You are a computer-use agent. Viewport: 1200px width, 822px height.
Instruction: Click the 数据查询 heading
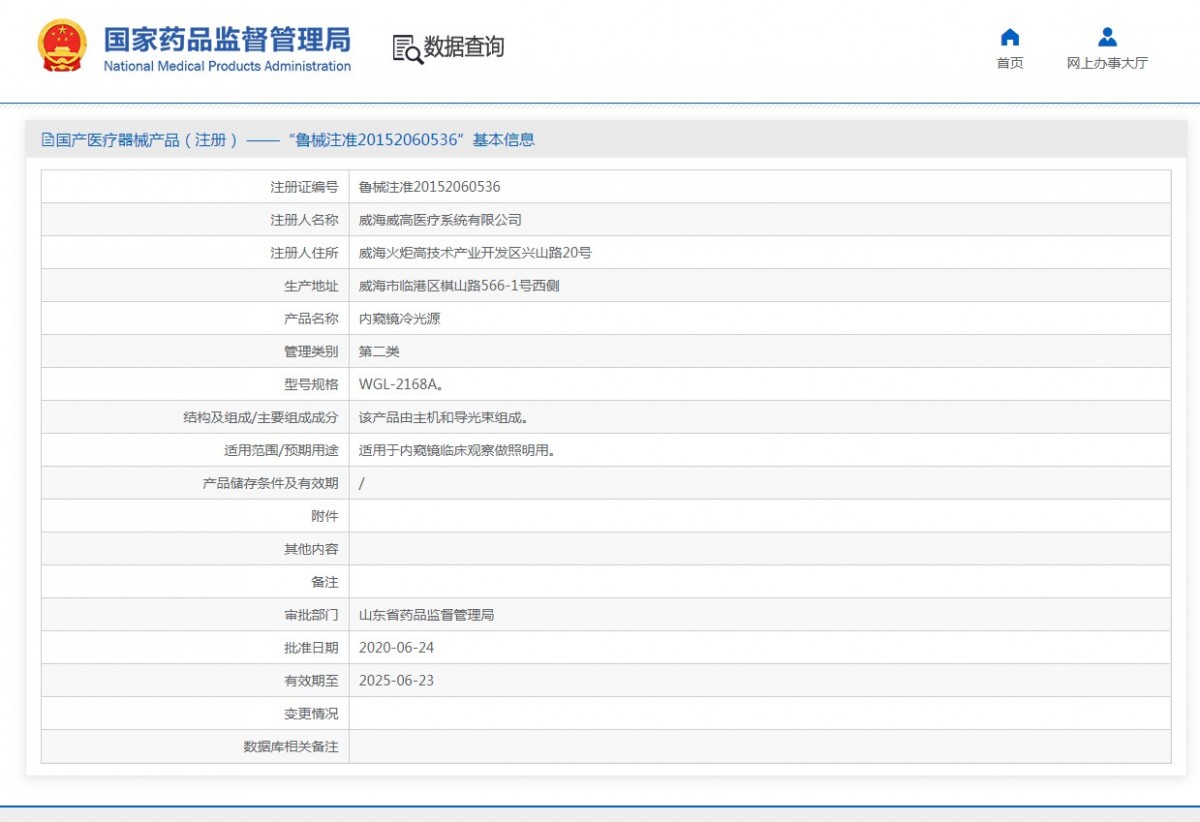pyautogui.click(x=464, y=47)
